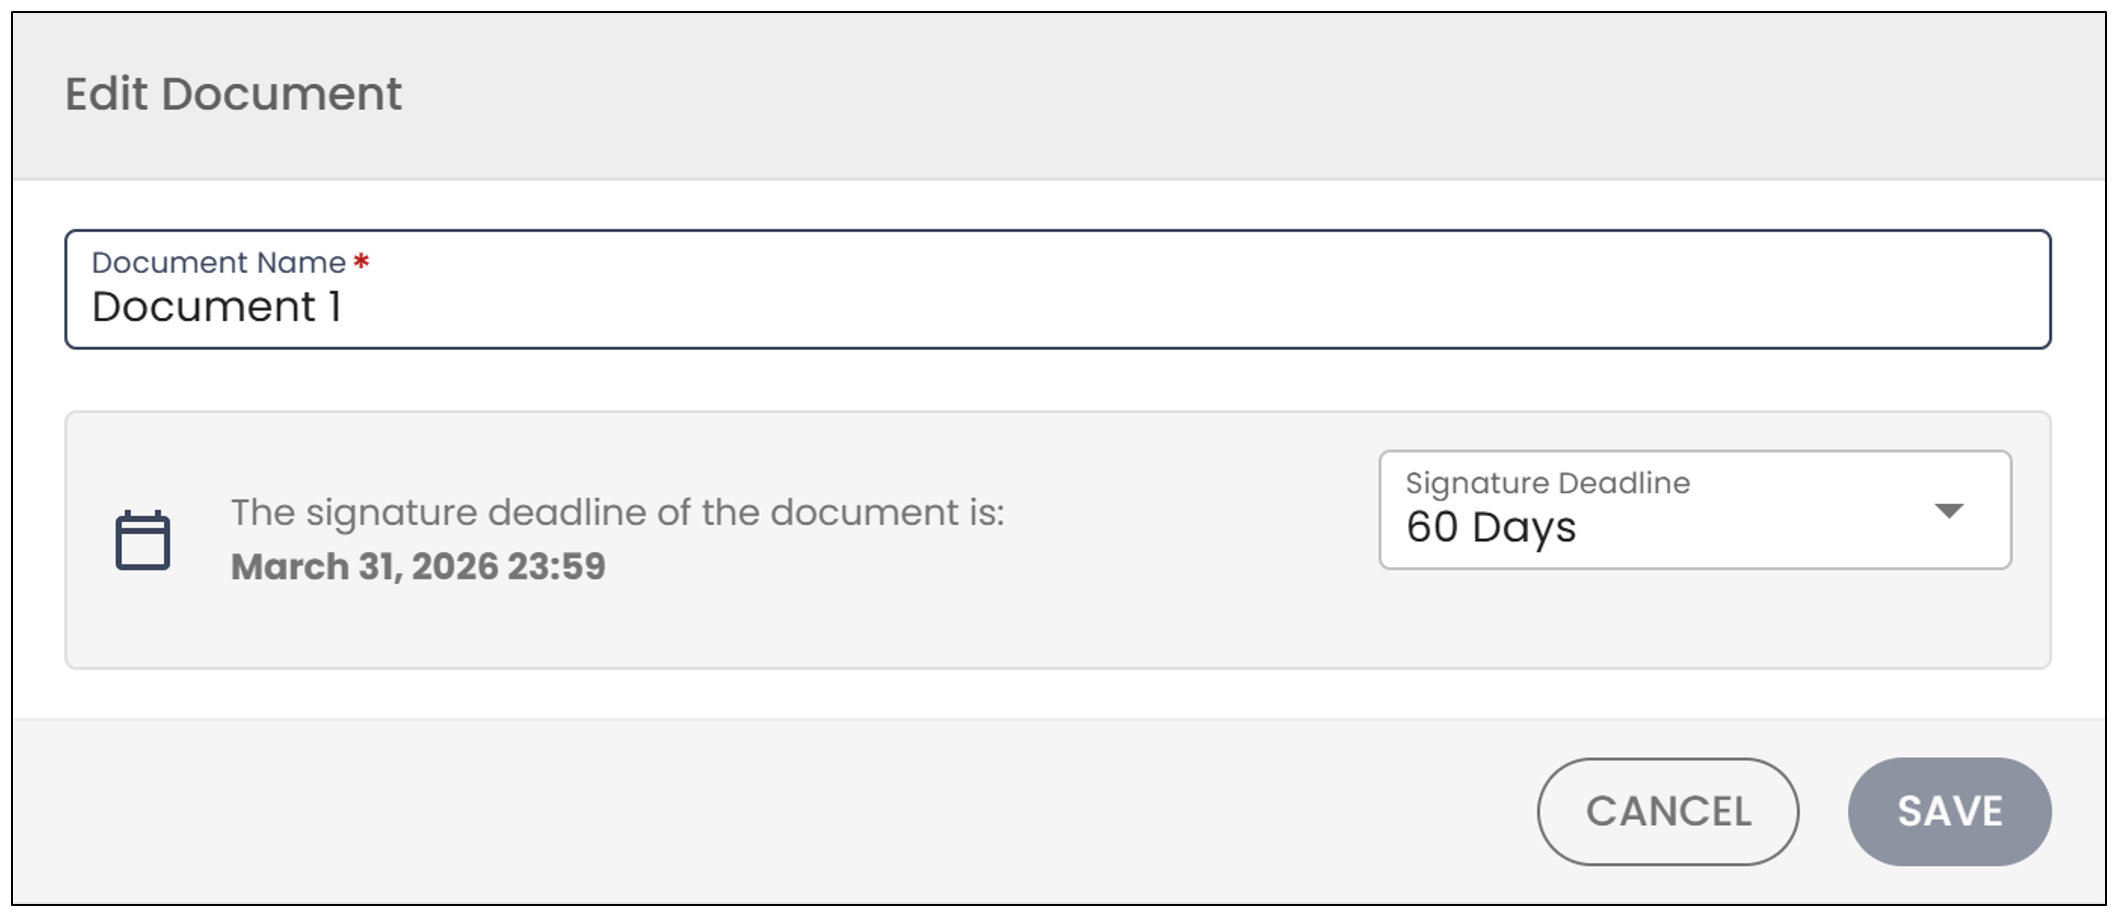Image resolution: width=2116 pixels, height=916 pixels.
Task: Open Signature Deadline dropdown arrow
Action: tap(1948, 511)
